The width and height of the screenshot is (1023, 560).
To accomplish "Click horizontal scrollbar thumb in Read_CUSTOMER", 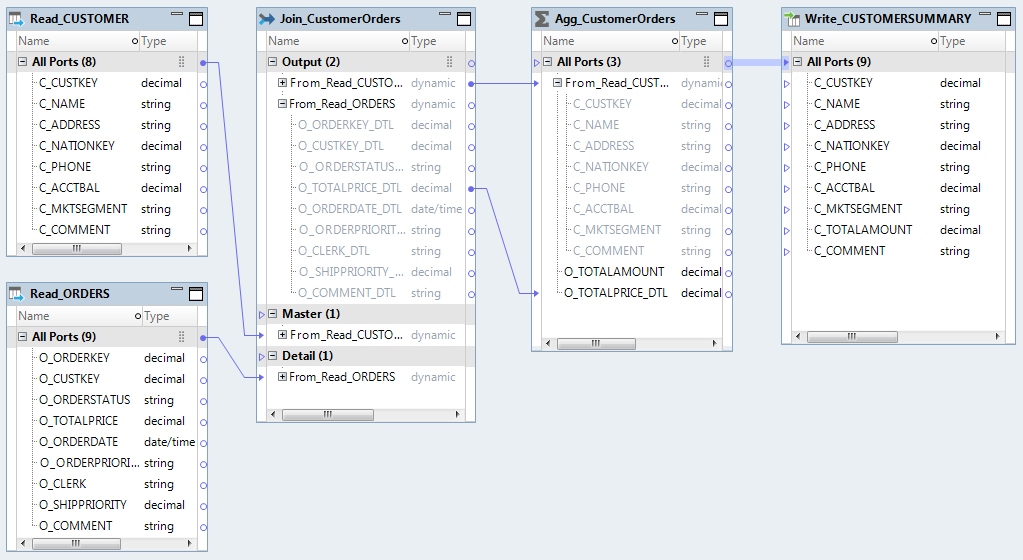I will click(77, 249).
